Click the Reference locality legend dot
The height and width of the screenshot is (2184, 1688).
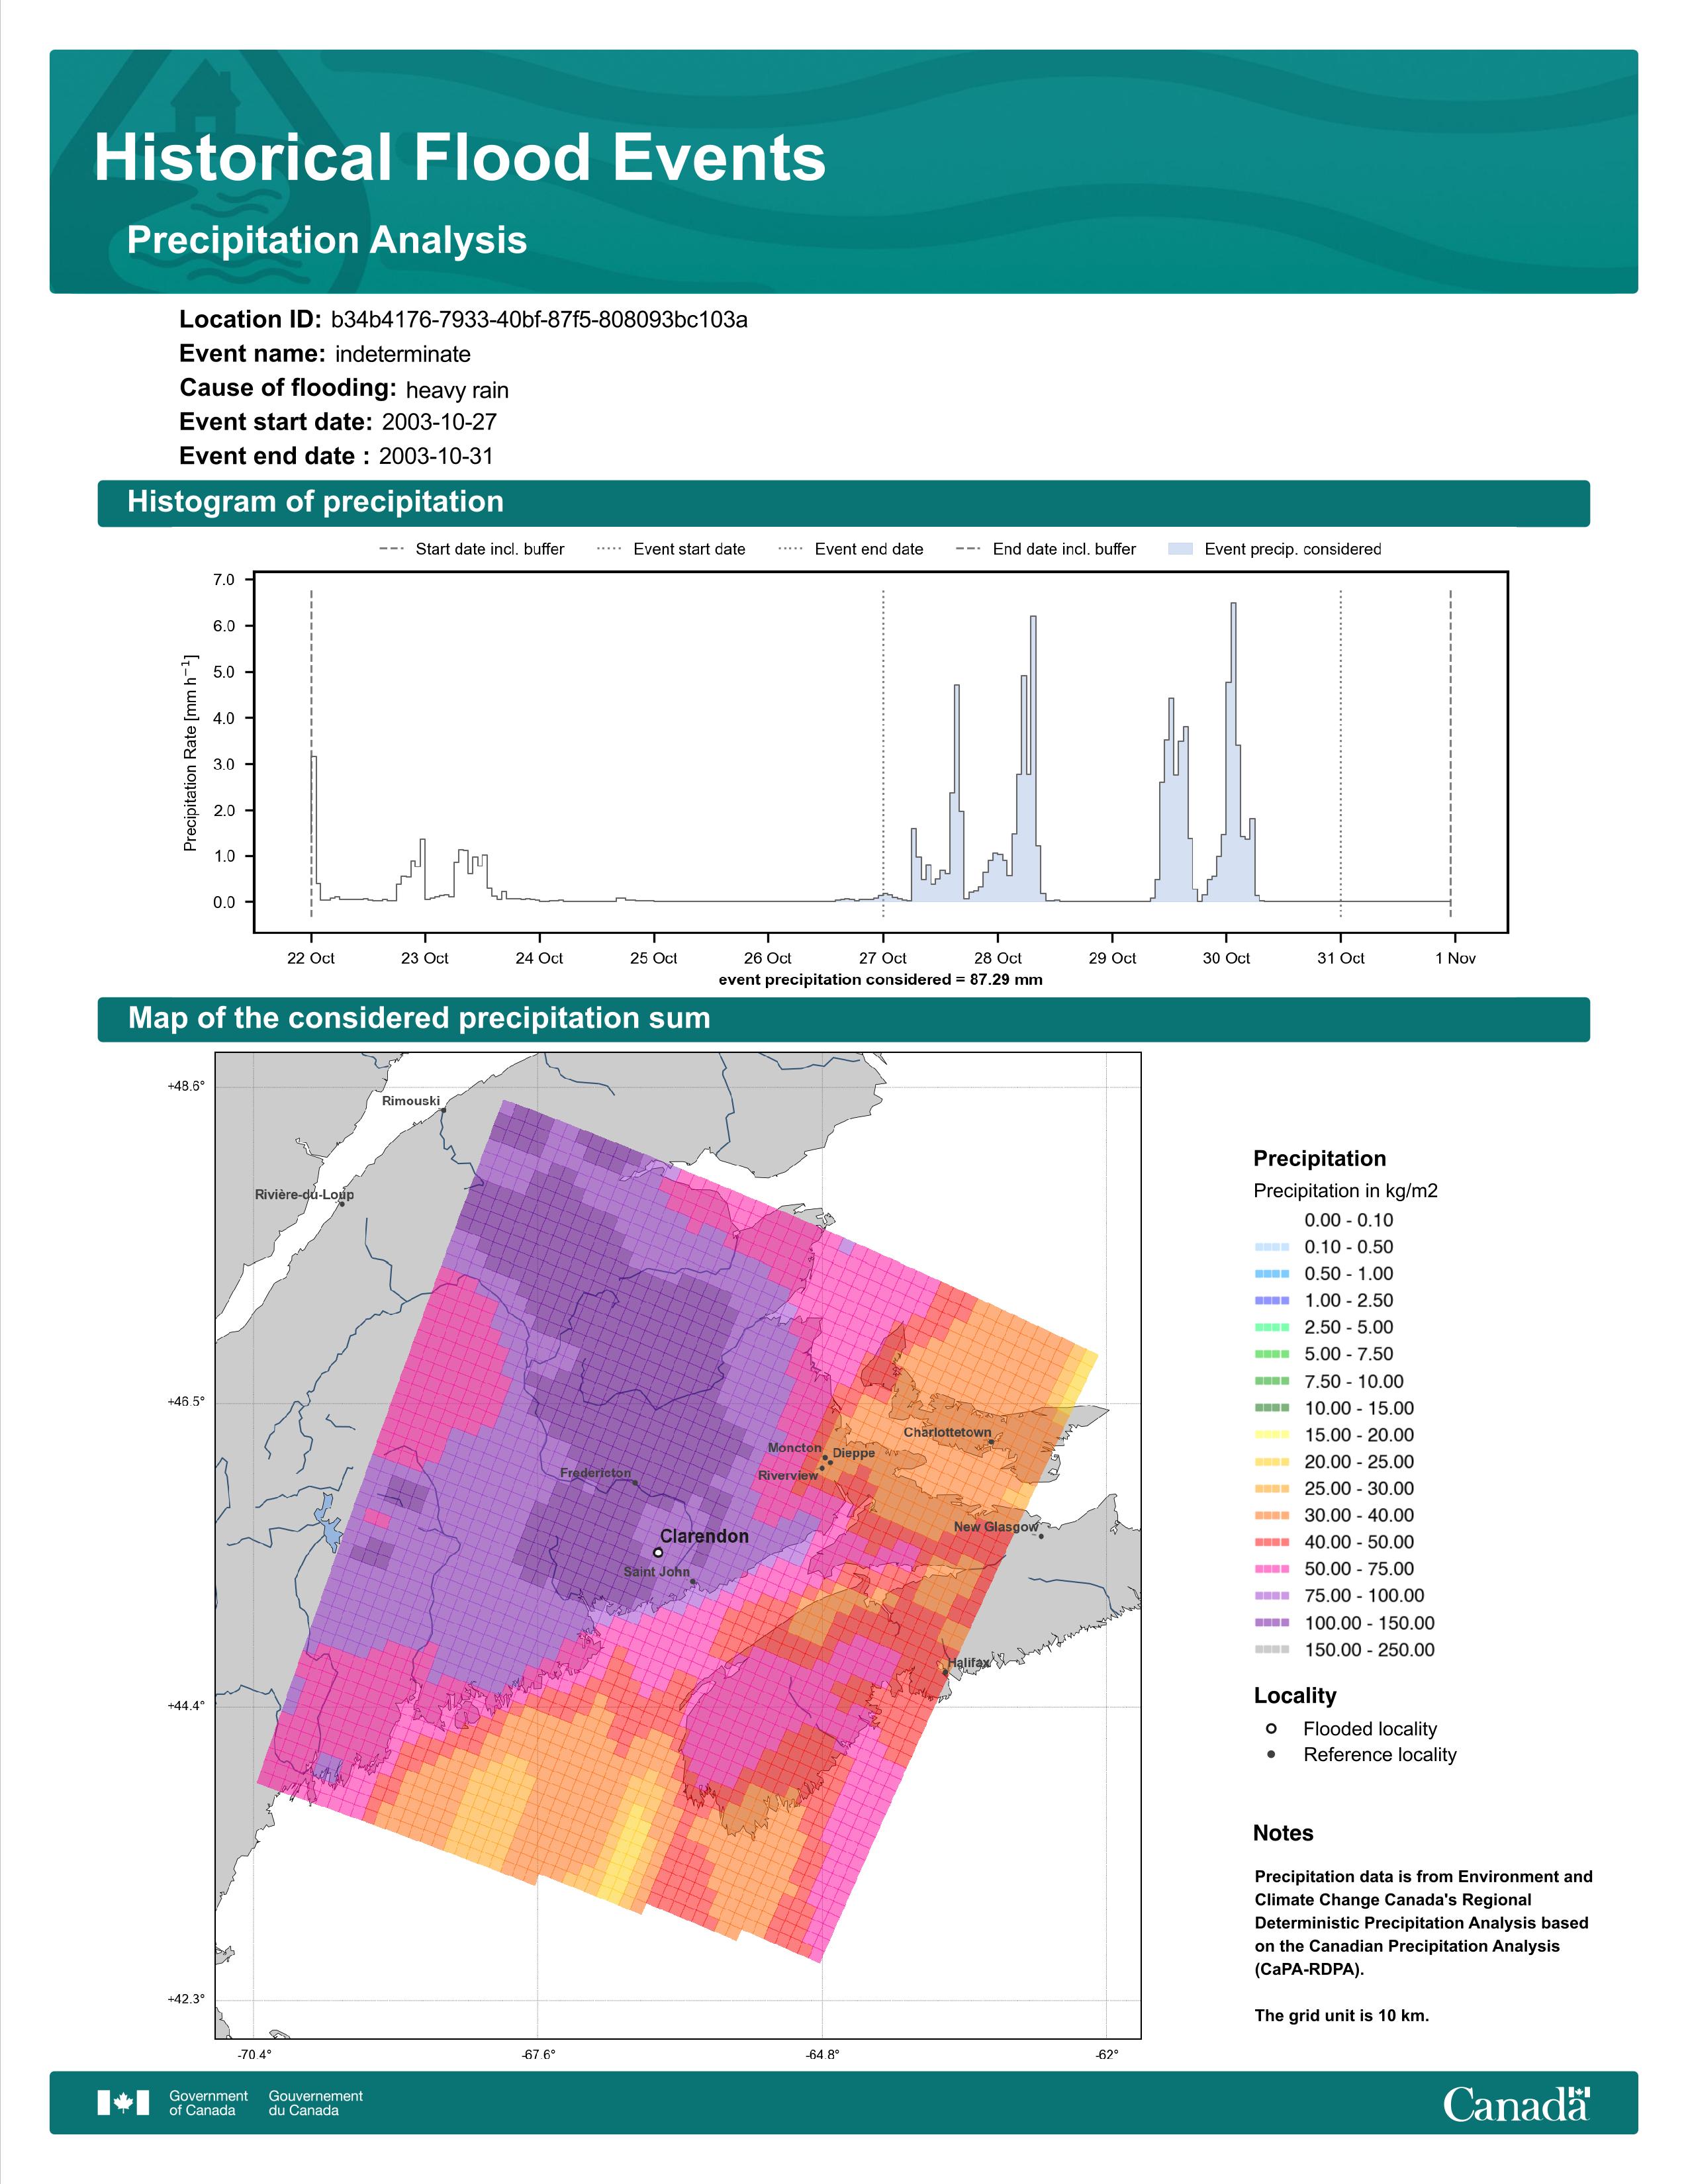click(x=1271, y=1754)
